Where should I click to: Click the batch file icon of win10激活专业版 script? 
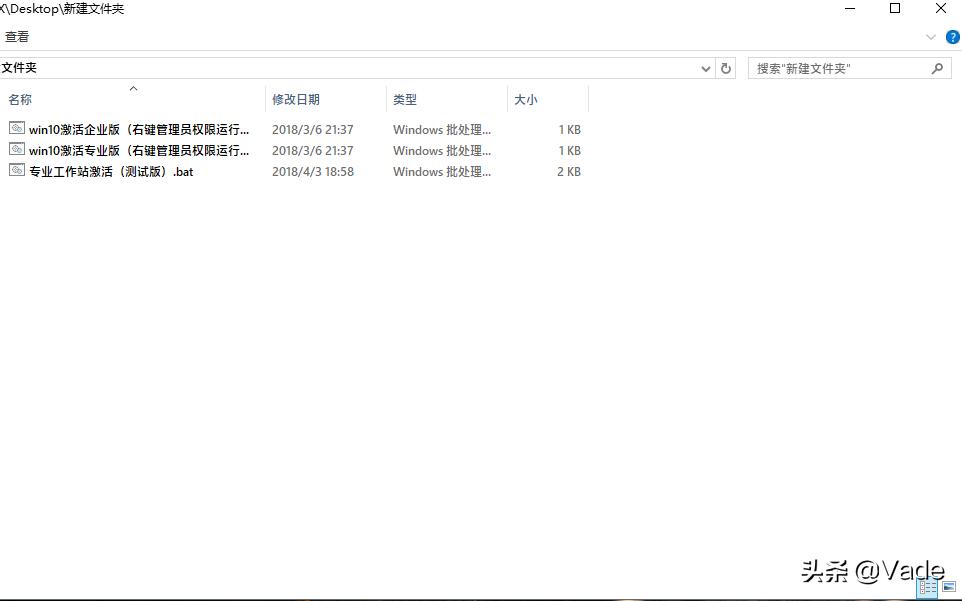tap(16, 150)
